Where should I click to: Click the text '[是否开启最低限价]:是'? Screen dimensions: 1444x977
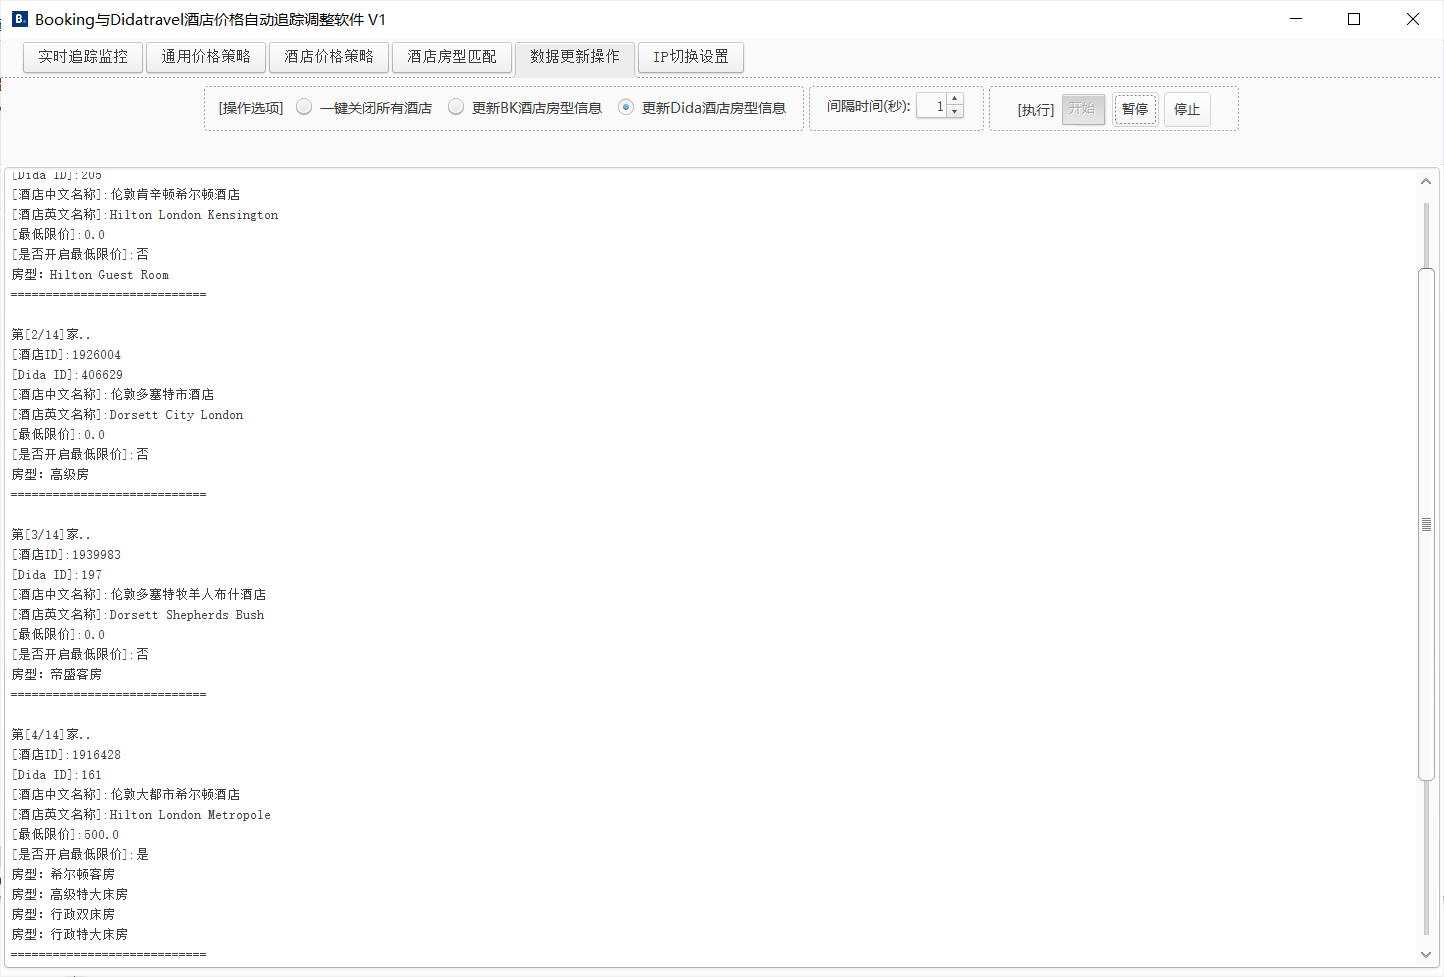point(80,855)
